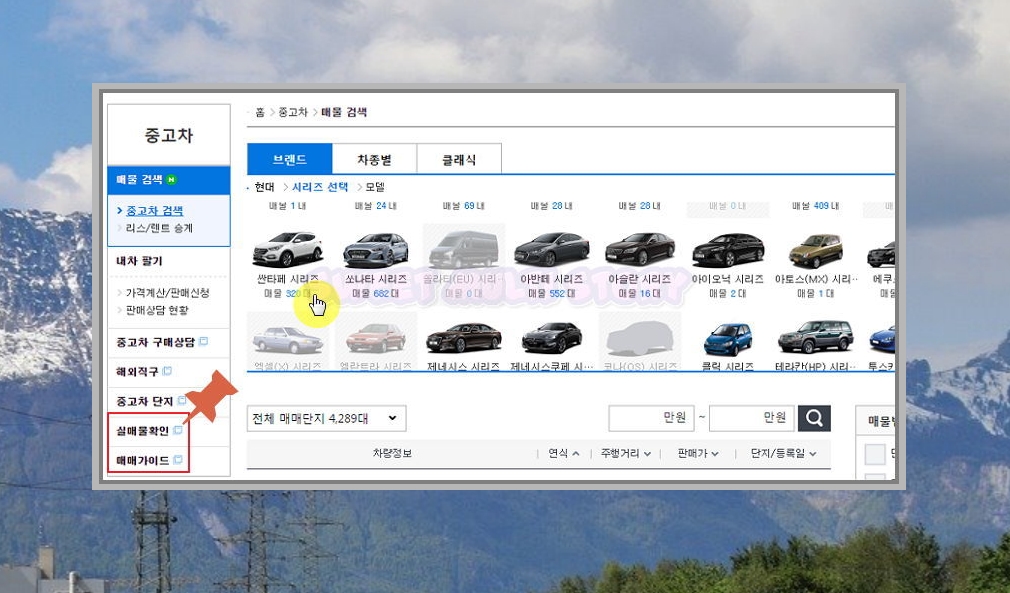1010x593 pixels.
Task: Focus the minimum price 만원 field
Action: pos(651,418)
